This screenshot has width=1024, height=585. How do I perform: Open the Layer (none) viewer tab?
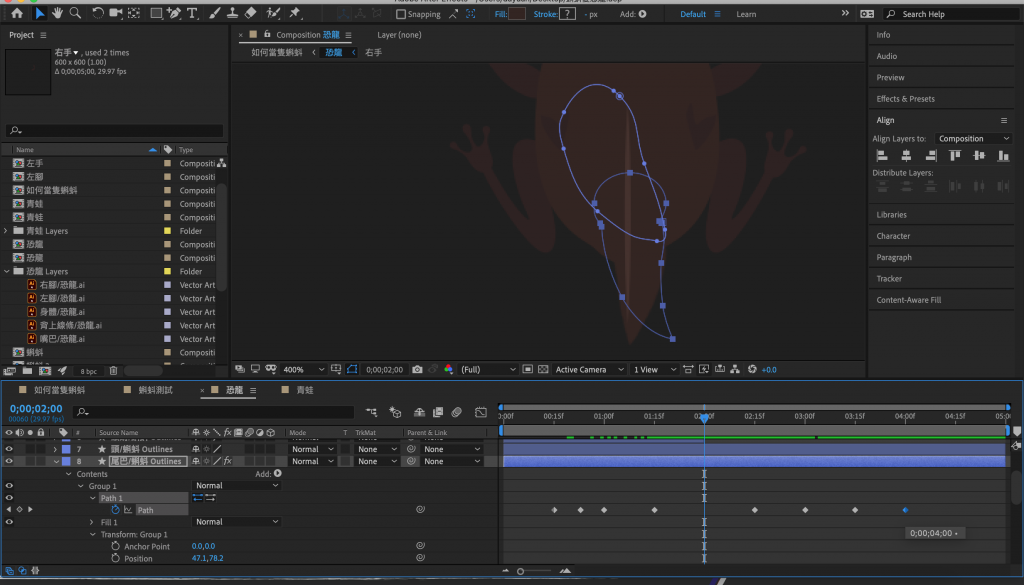click(x=399, y=35)
